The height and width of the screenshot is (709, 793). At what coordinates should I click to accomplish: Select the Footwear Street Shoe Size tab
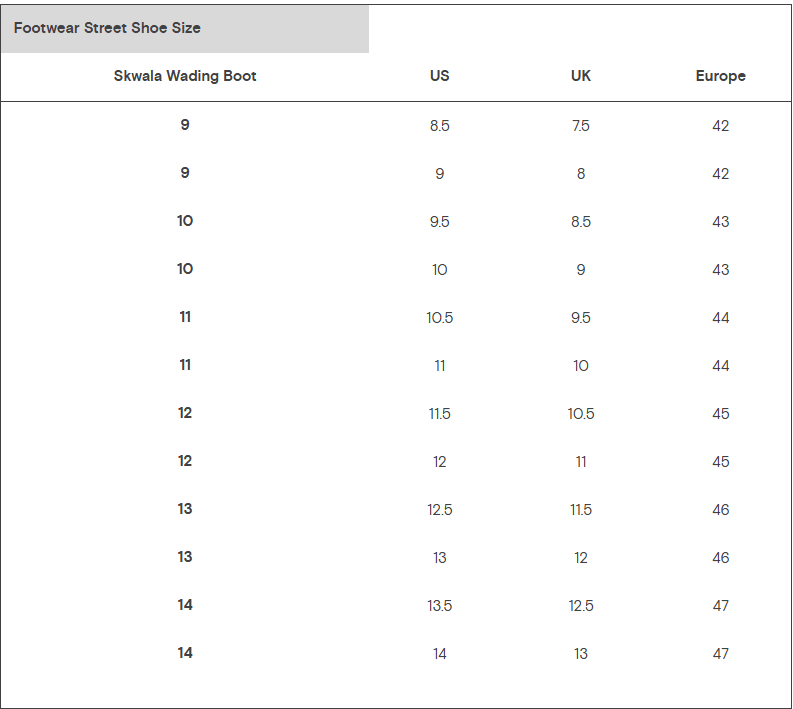(x=107, y=28)
